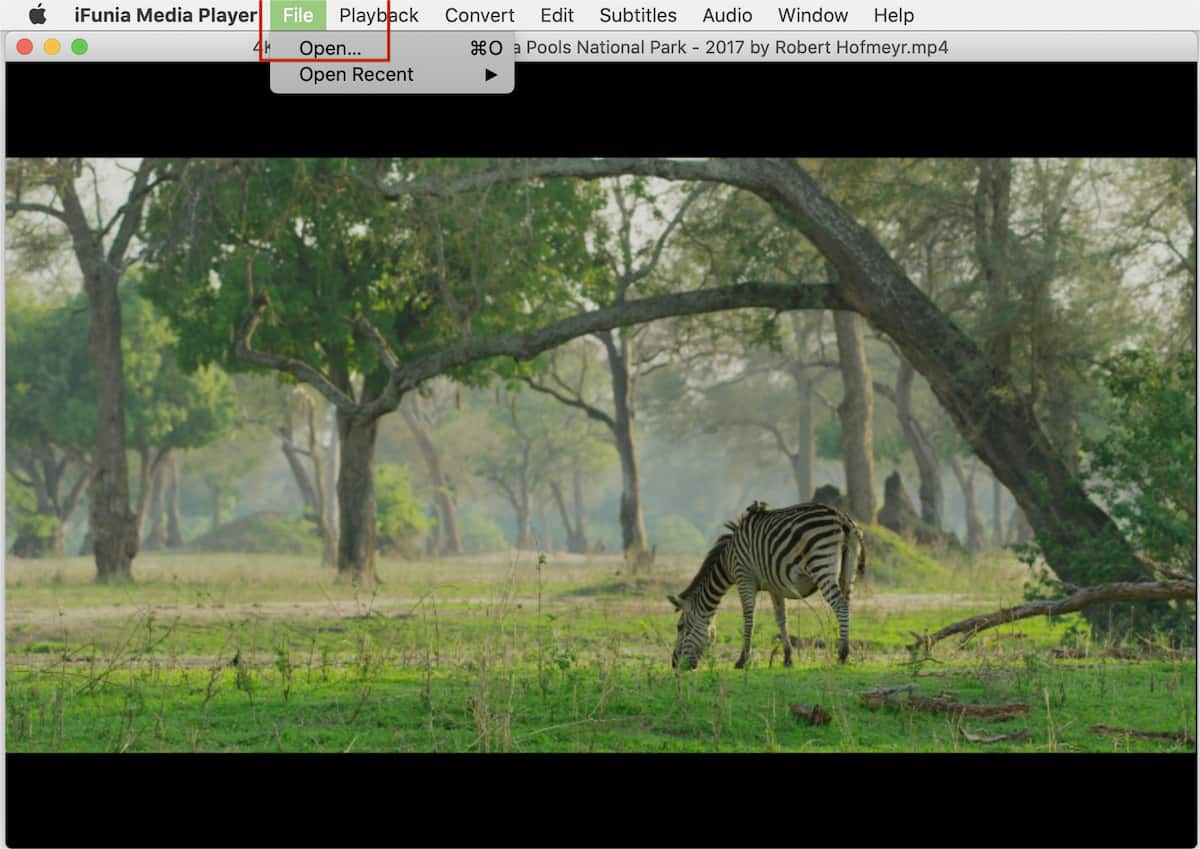Image resolution: width=1200 pixels, height=849 pixels.
Task: Open the Apple menu
Action: click(38, 14)
